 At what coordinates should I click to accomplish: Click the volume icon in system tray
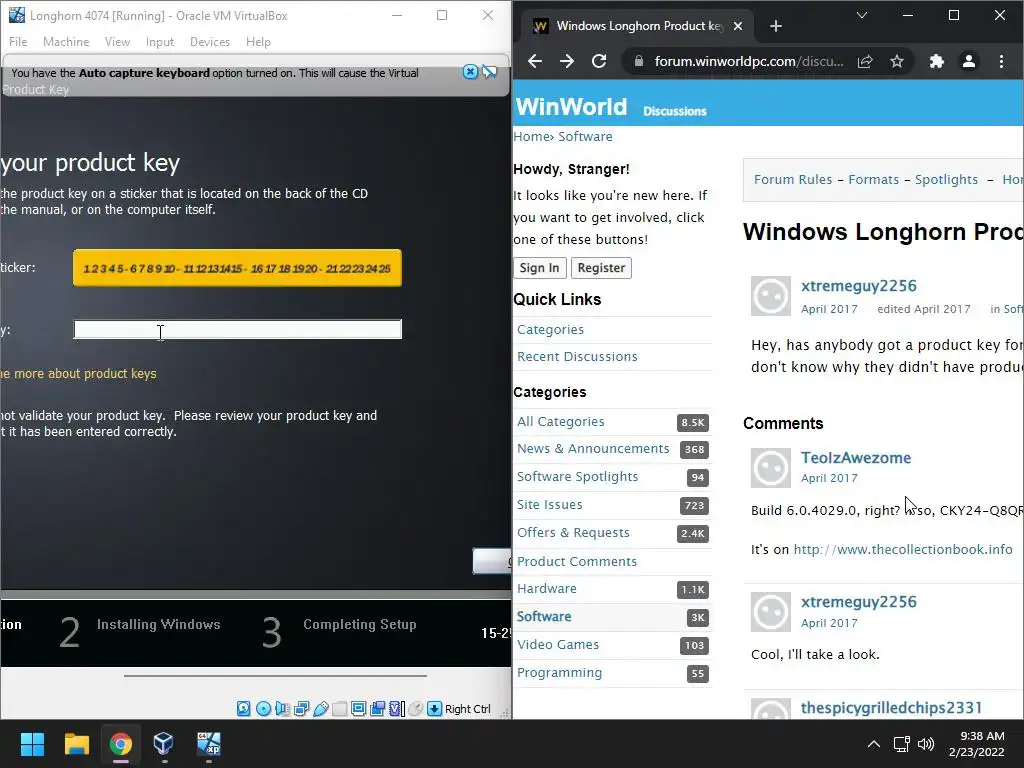click(x=926, y=744)
